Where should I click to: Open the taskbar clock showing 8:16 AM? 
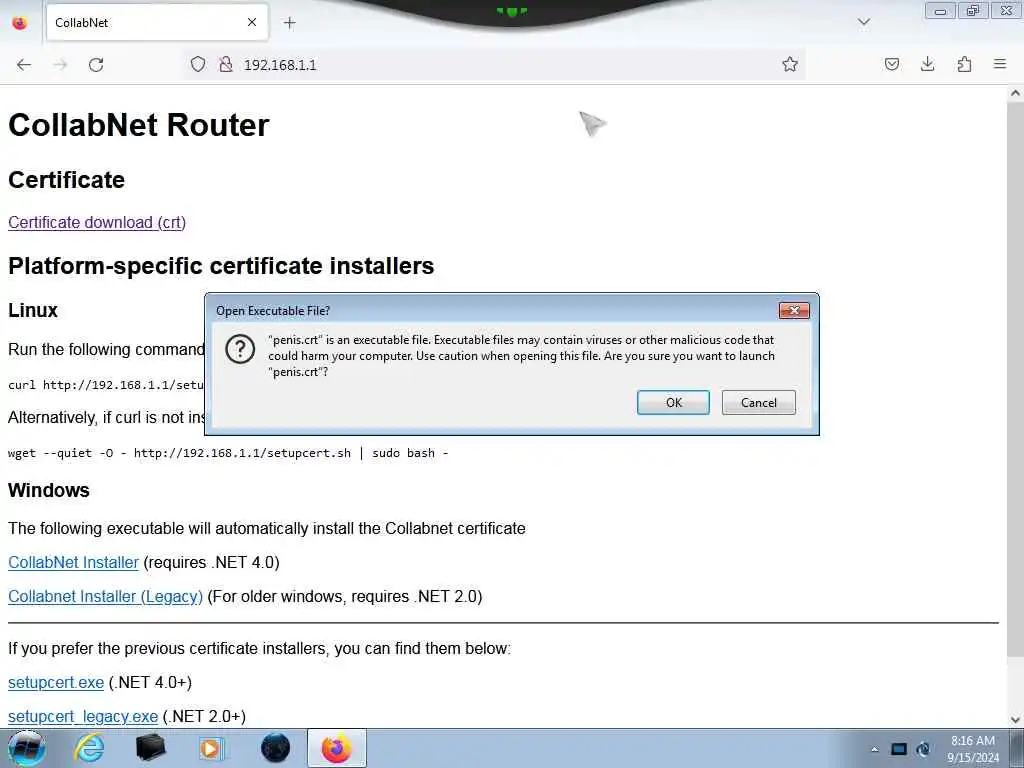pyautogui.click(x=973, y=749)
